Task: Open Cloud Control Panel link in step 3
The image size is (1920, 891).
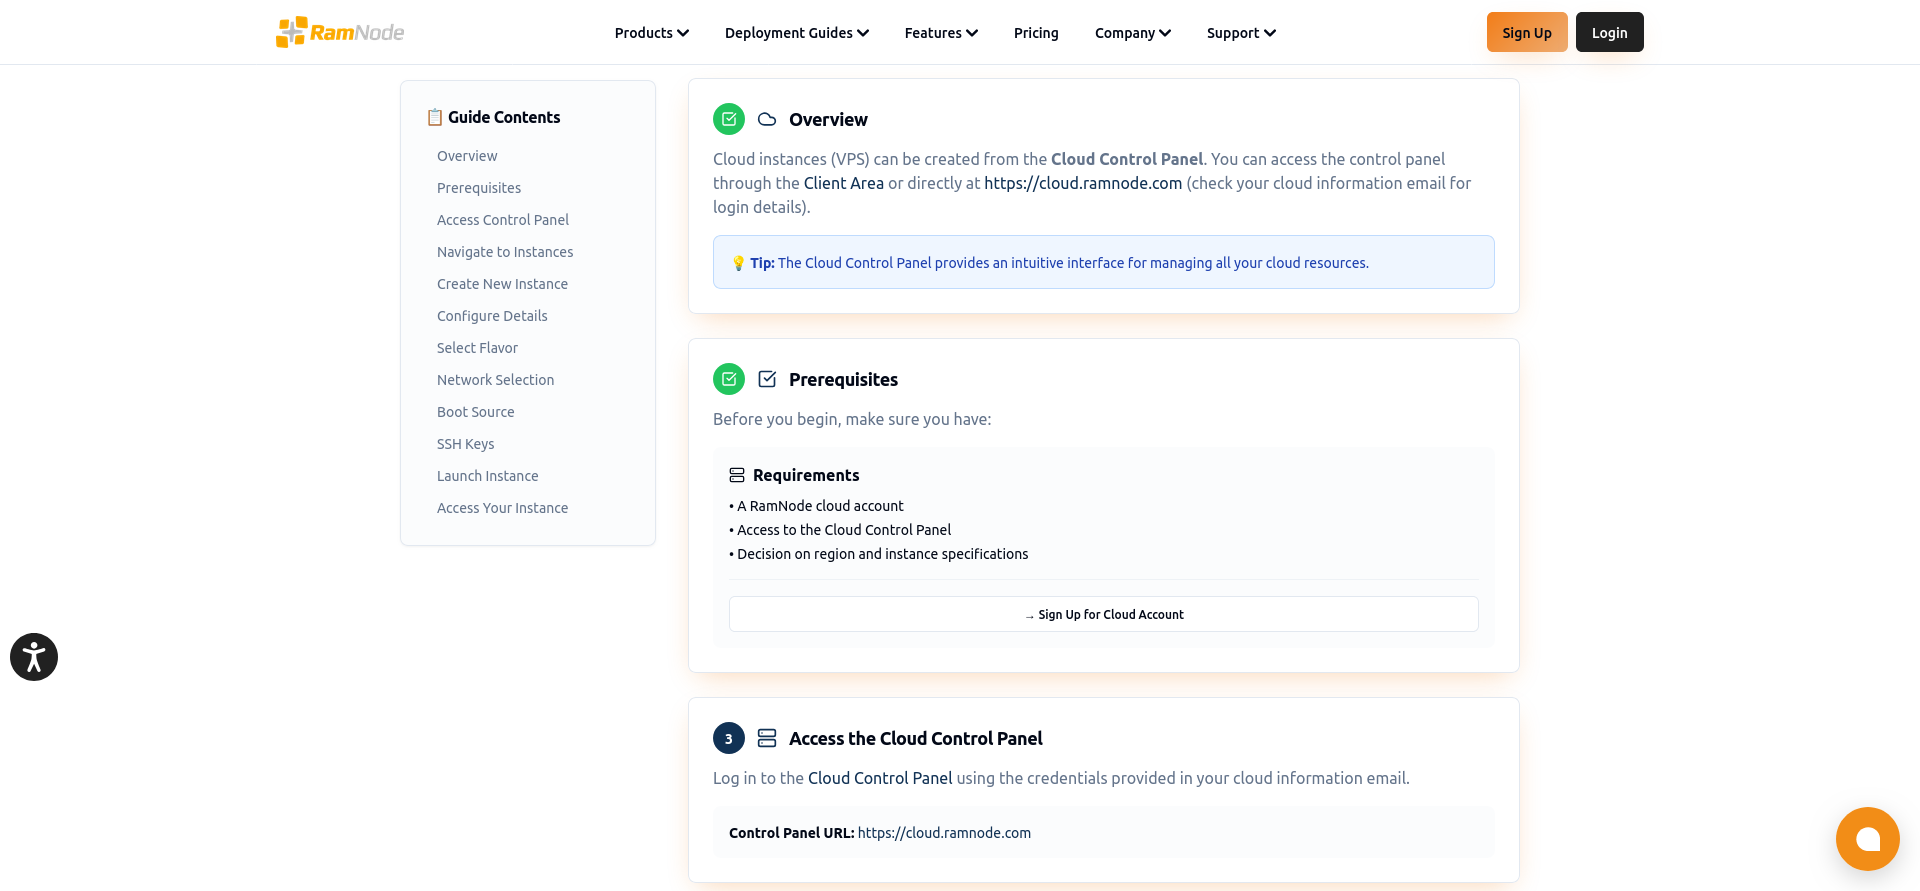Action: [880, 778]
